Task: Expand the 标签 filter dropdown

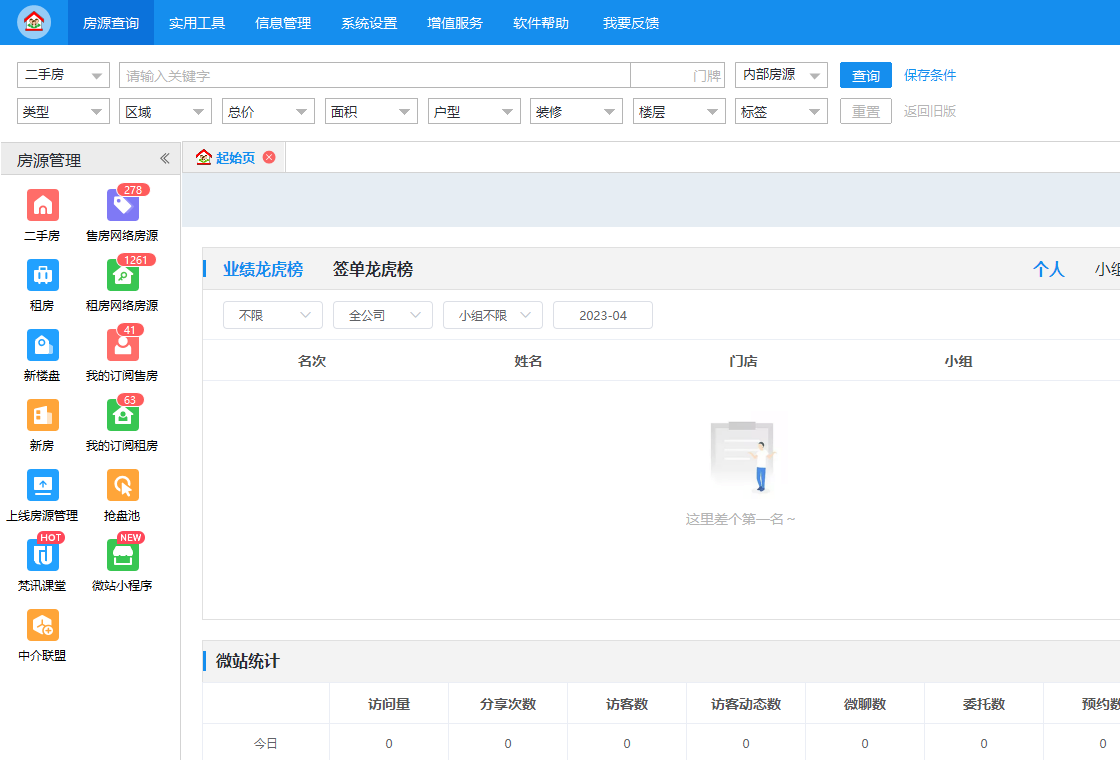Action: coord(781,111)
